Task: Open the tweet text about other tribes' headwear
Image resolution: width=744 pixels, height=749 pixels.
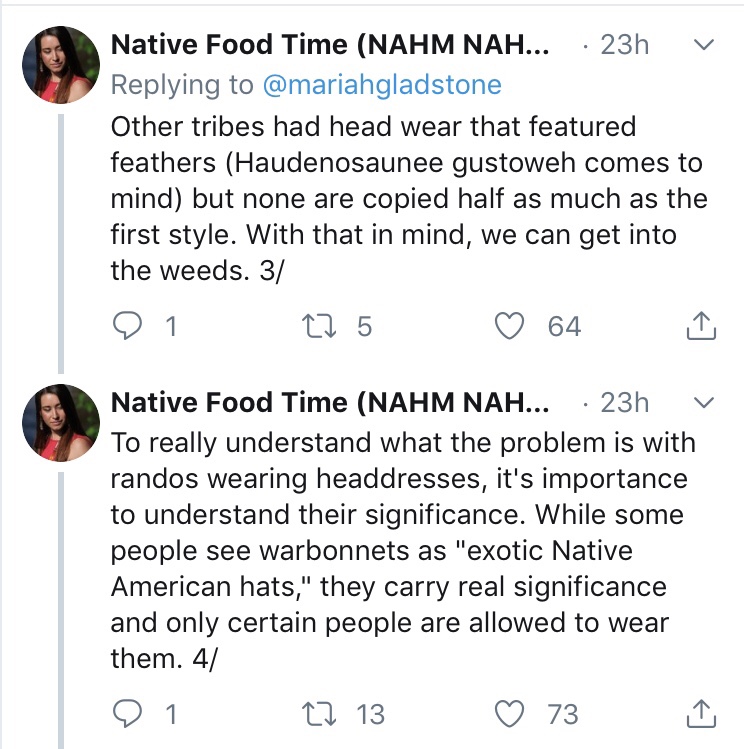Action: [x=400, y=200]
